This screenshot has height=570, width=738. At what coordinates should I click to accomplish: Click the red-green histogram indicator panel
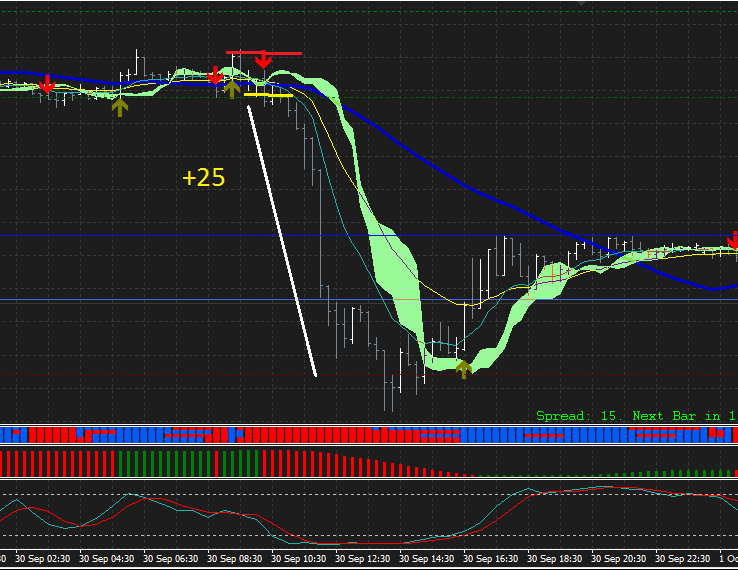tap(369, 463)
